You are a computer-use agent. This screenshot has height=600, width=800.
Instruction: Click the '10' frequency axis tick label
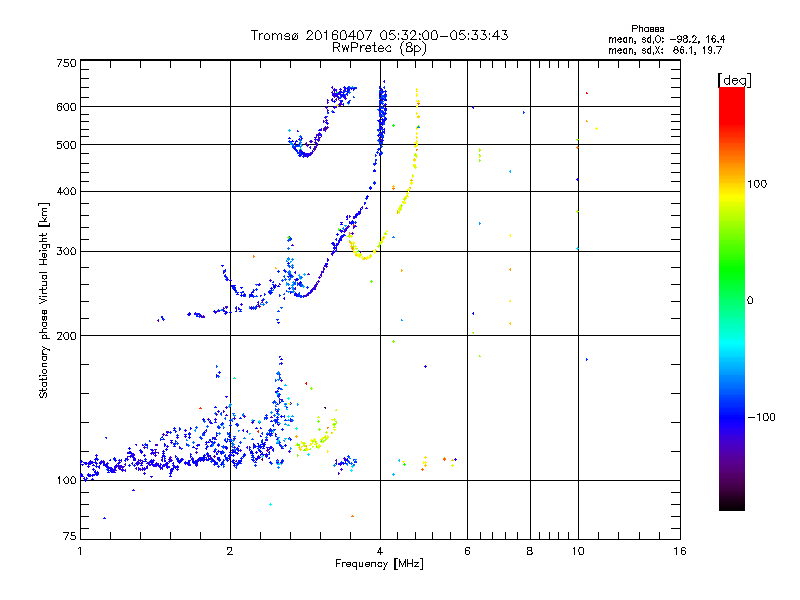click(x=578, y=551)
